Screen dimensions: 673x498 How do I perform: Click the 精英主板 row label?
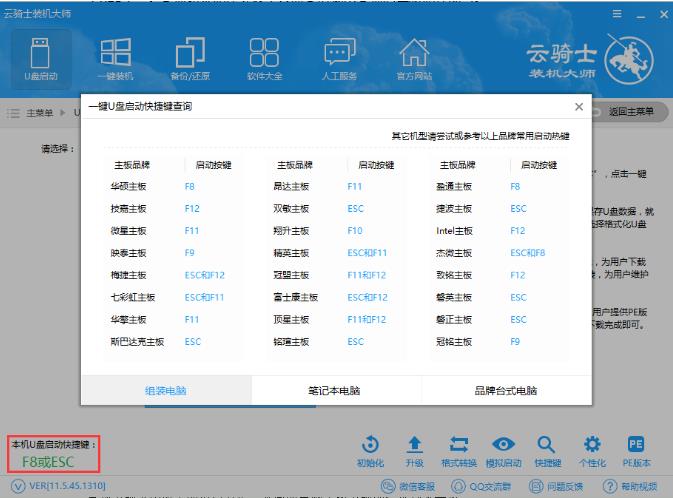pos(291,253)
